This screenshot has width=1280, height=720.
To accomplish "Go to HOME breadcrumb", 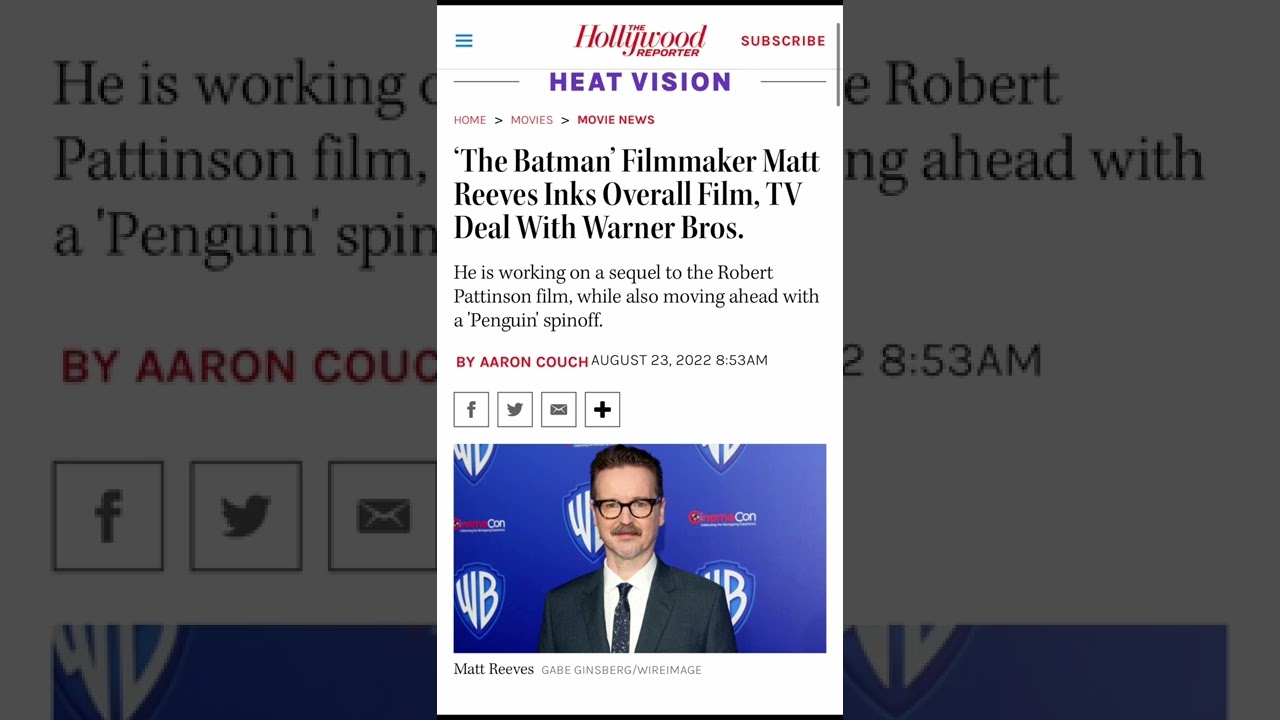I will coord(470,120).
